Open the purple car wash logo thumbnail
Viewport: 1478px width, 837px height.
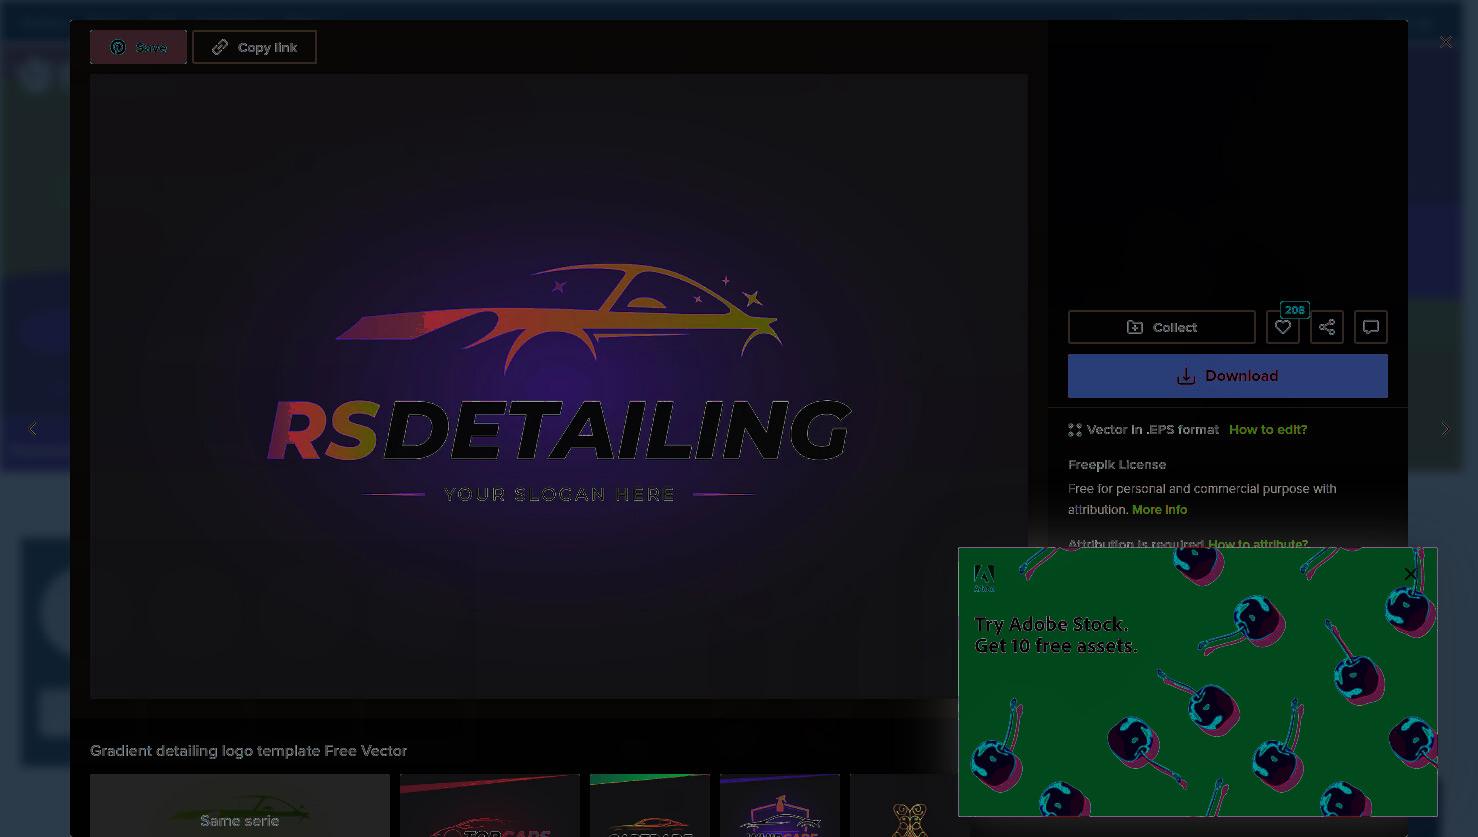click(x=780, y=805)
